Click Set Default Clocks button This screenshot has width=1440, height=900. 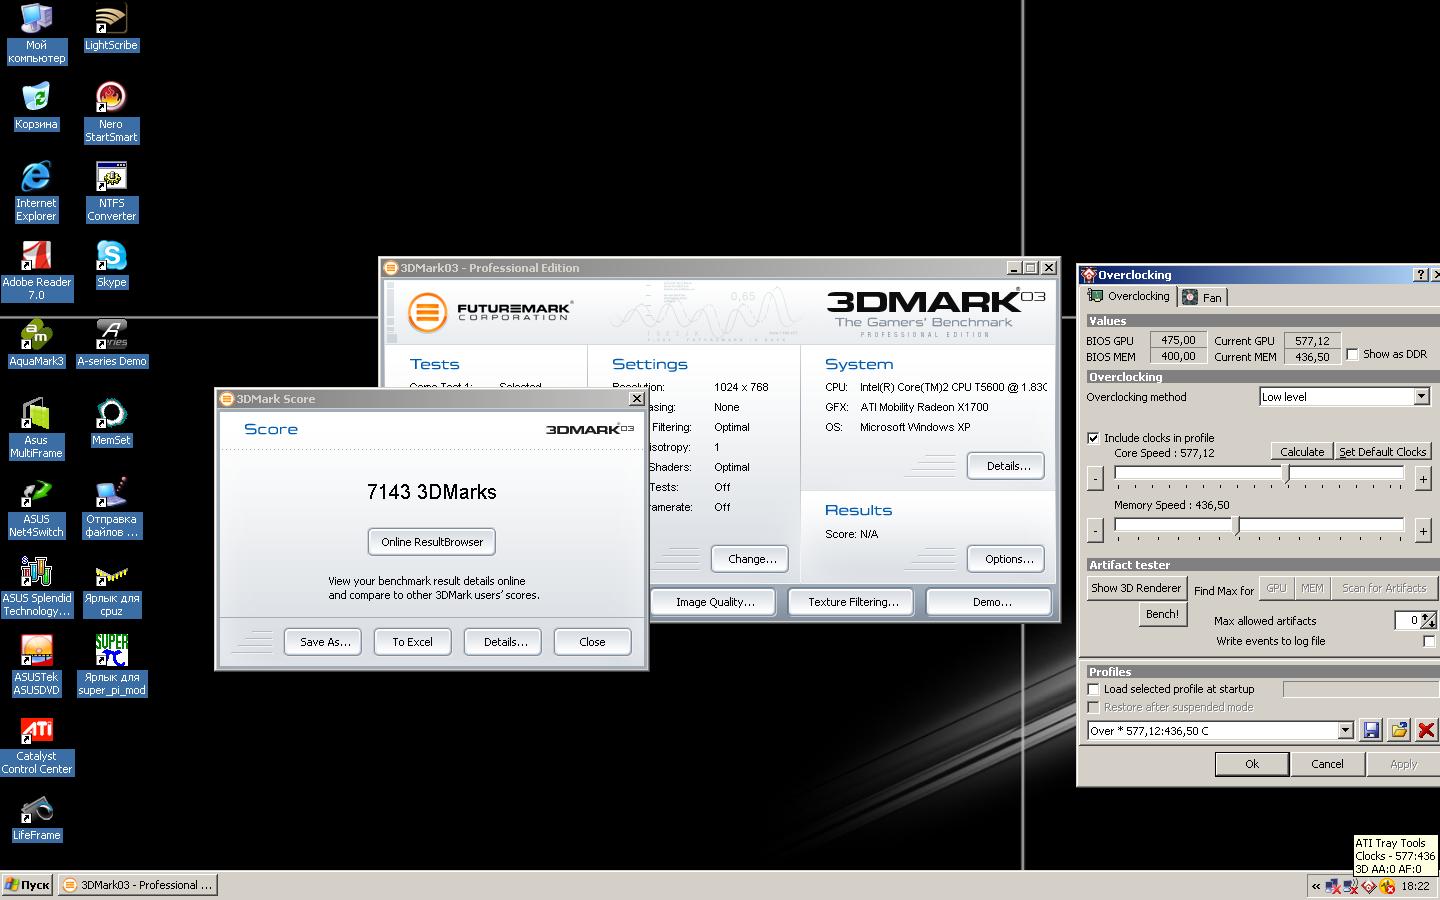[x=1383, y=452]
